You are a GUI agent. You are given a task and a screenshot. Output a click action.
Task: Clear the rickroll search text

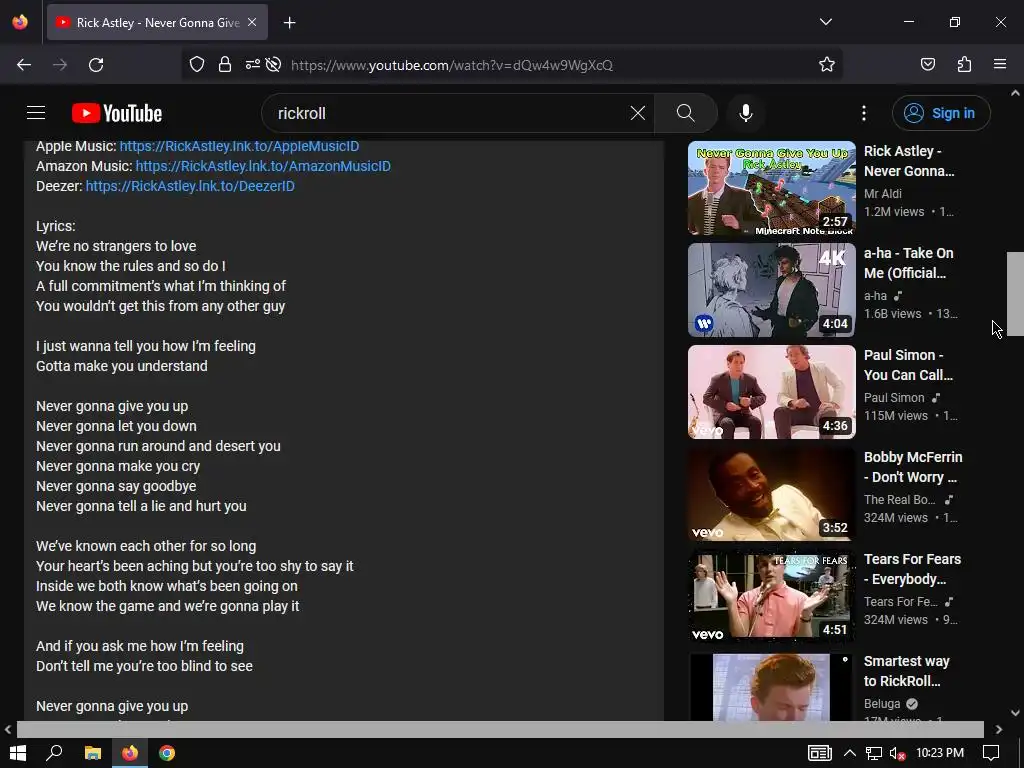(x=637, y=113)
